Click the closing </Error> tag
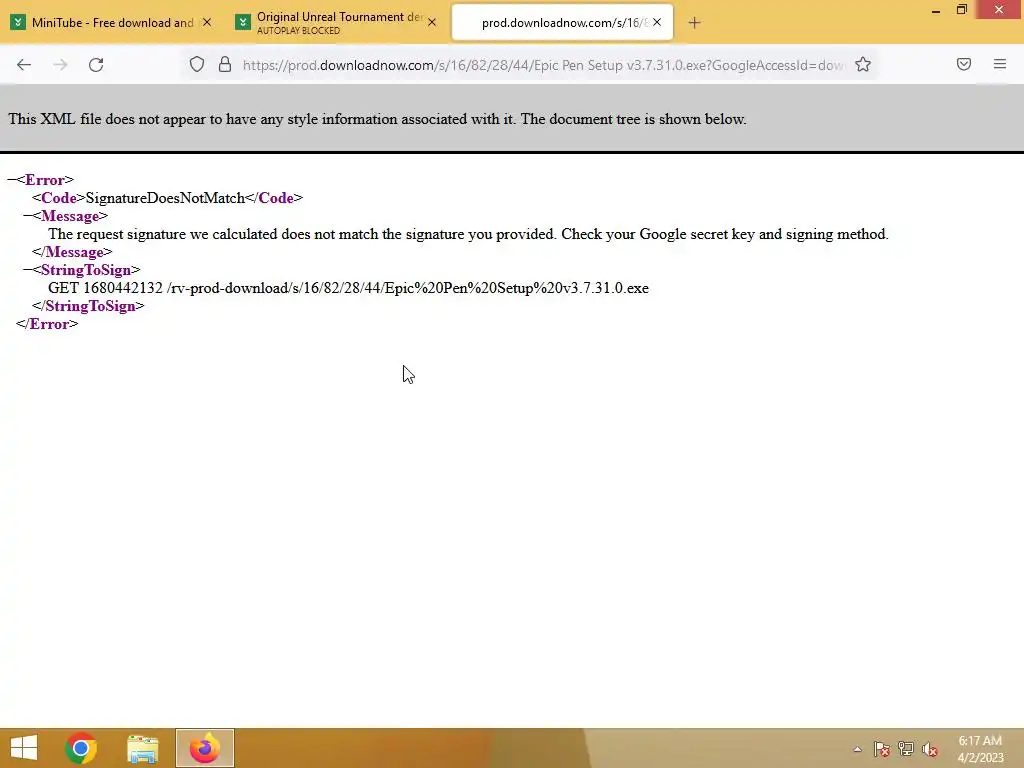The height and width of the screenshot is (768, 1024). (x=47, y=324)
